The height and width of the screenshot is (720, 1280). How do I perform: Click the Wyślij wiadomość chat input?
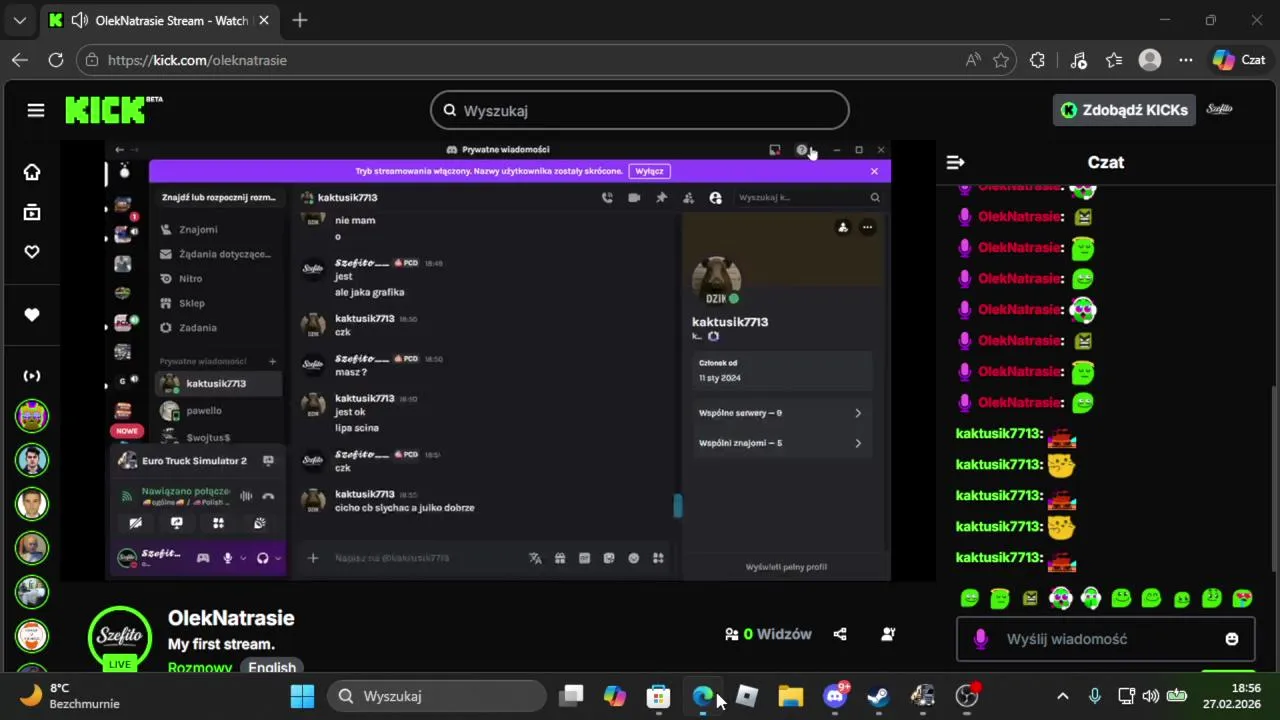[1105, 639]
